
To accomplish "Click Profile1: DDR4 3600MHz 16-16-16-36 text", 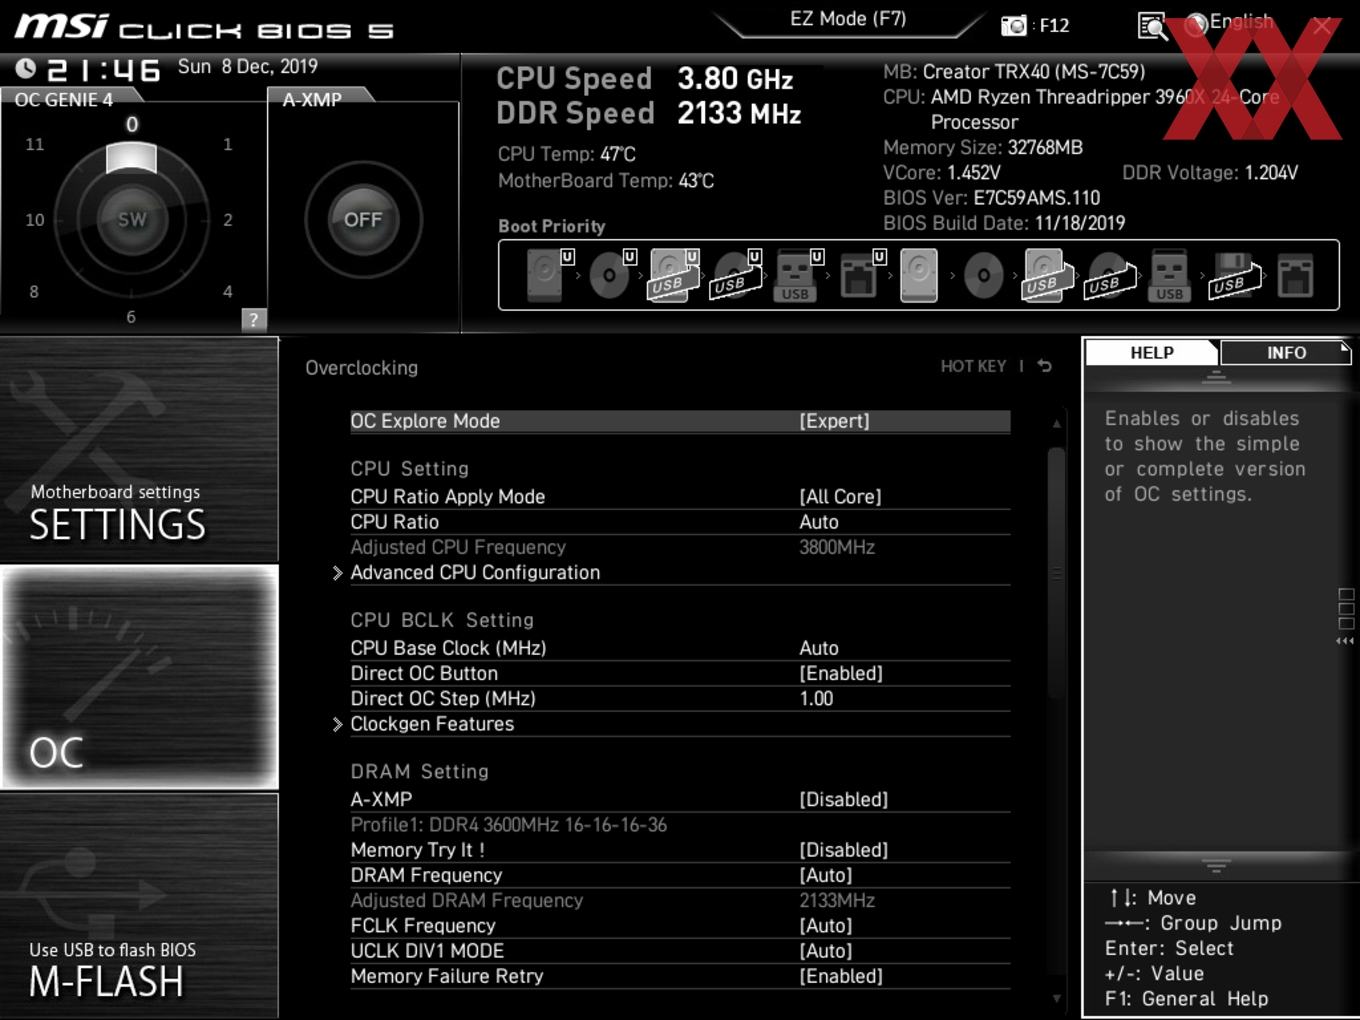I will pyautogui.click(x=509, y=824).
